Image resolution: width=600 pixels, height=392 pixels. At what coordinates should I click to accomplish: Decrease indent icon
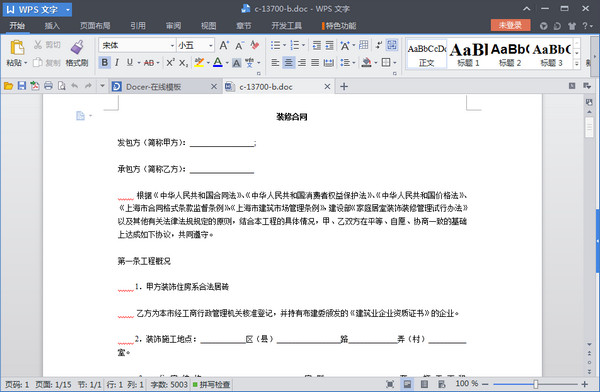316,46
